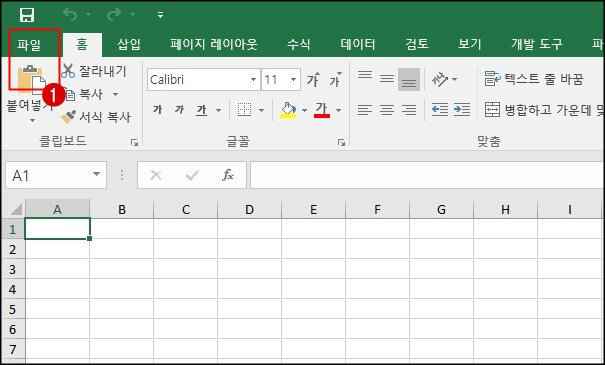This screenshot has width=605, height=365.
Task: Apply red font color 가
Action: coord(322,110)
